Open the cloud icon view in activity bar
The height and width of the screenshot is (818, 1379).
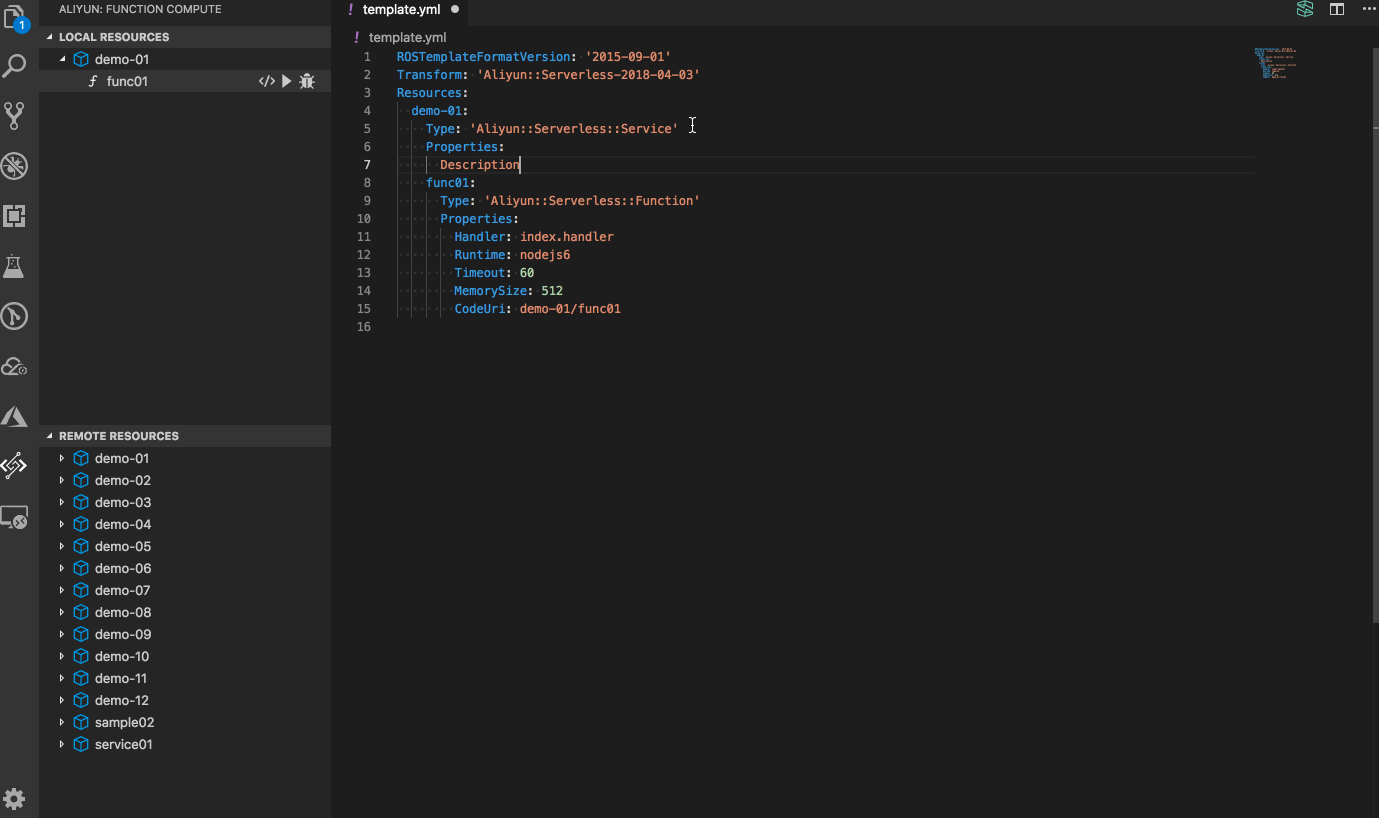(x=15, y=366)
